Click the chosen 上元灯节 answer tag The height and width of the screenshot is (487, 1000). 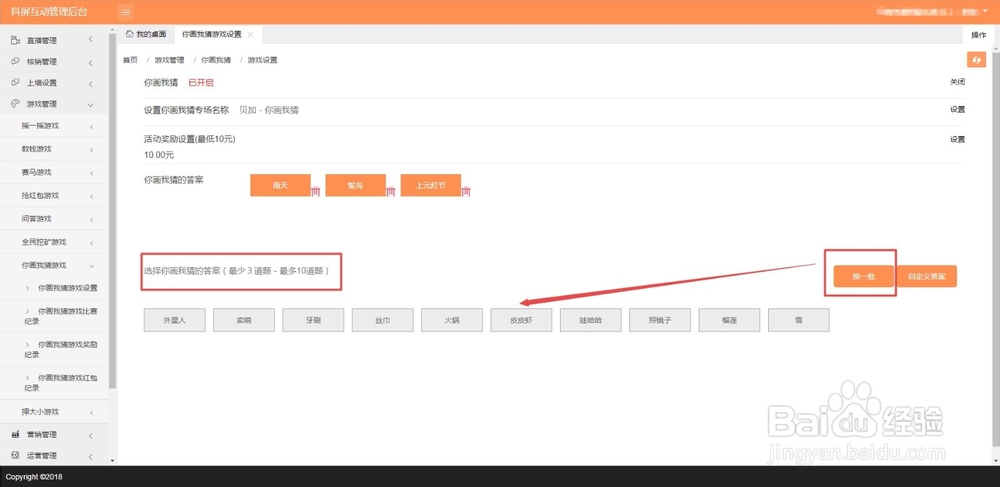[x=430, y=185]
